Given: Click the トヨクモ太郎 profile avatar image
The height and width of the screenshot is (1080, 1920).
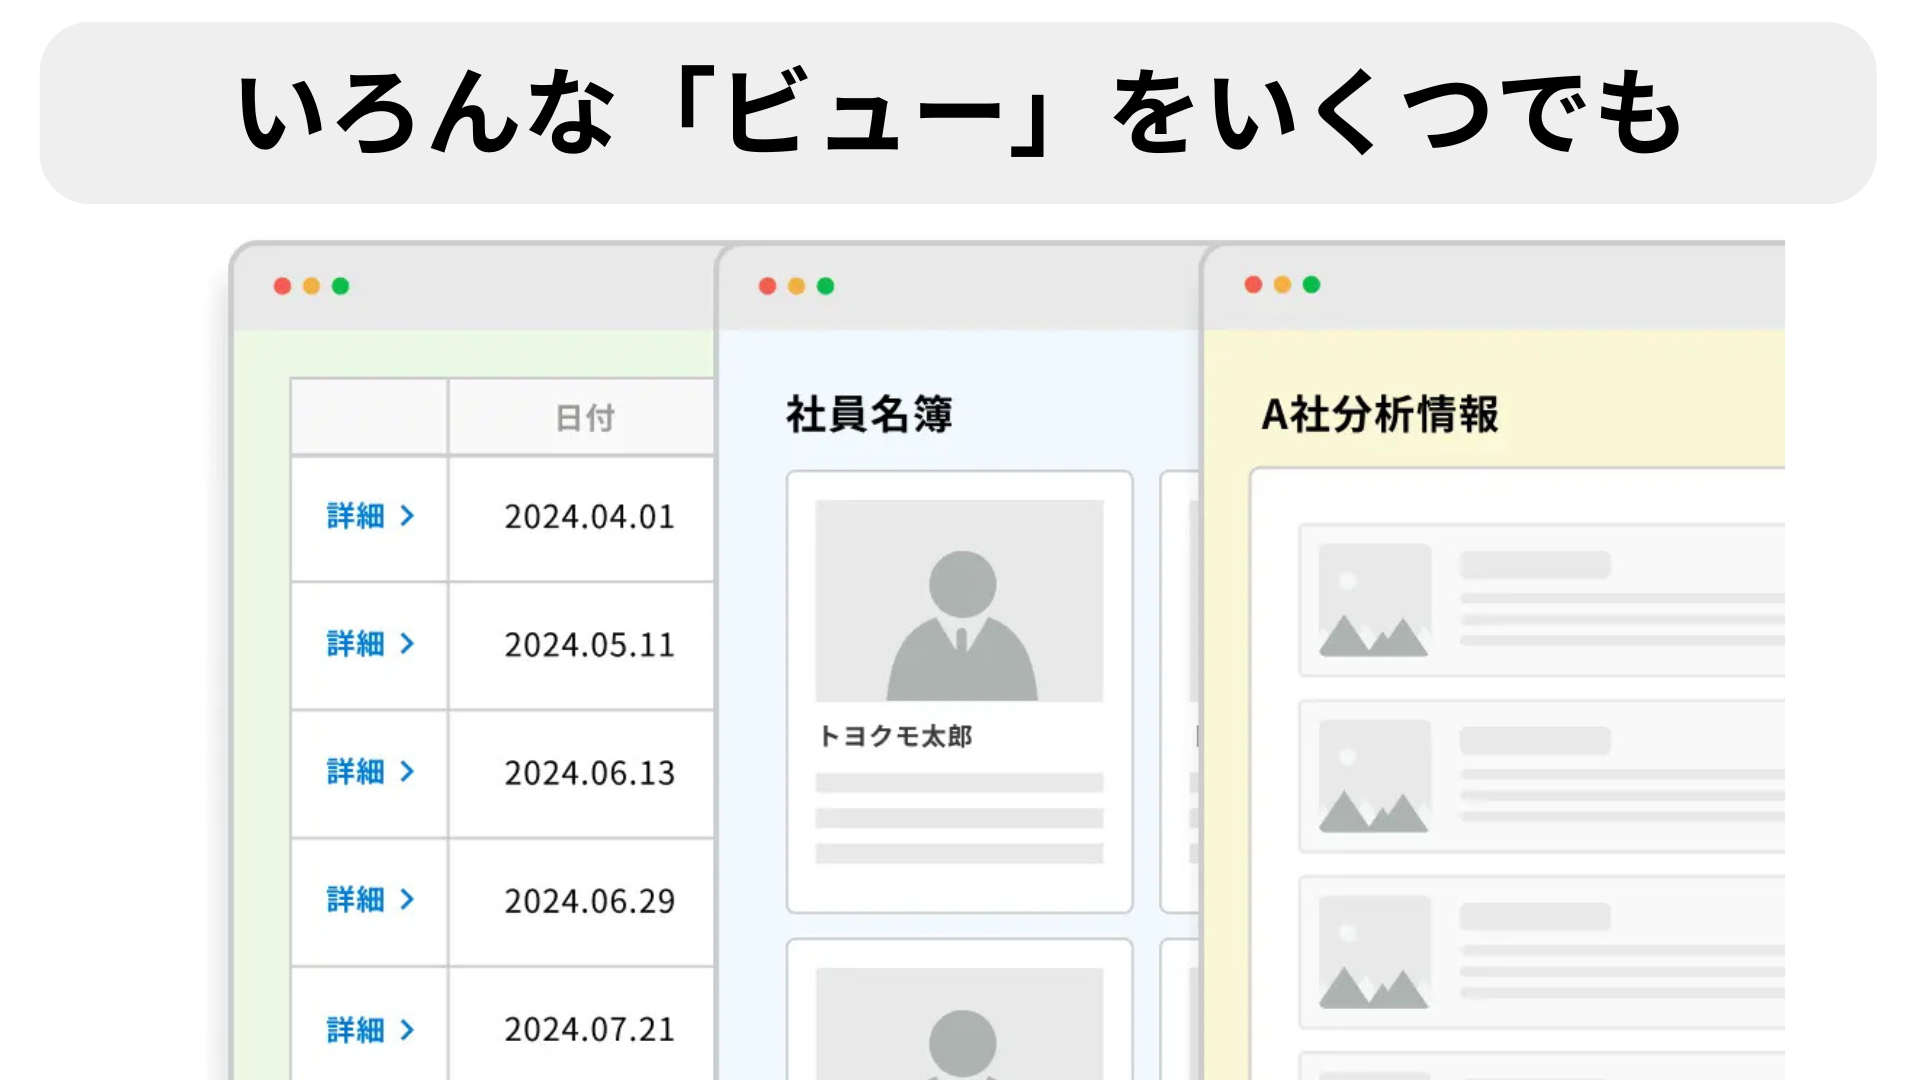Looking at the screenshot, I should pos(959,601).
